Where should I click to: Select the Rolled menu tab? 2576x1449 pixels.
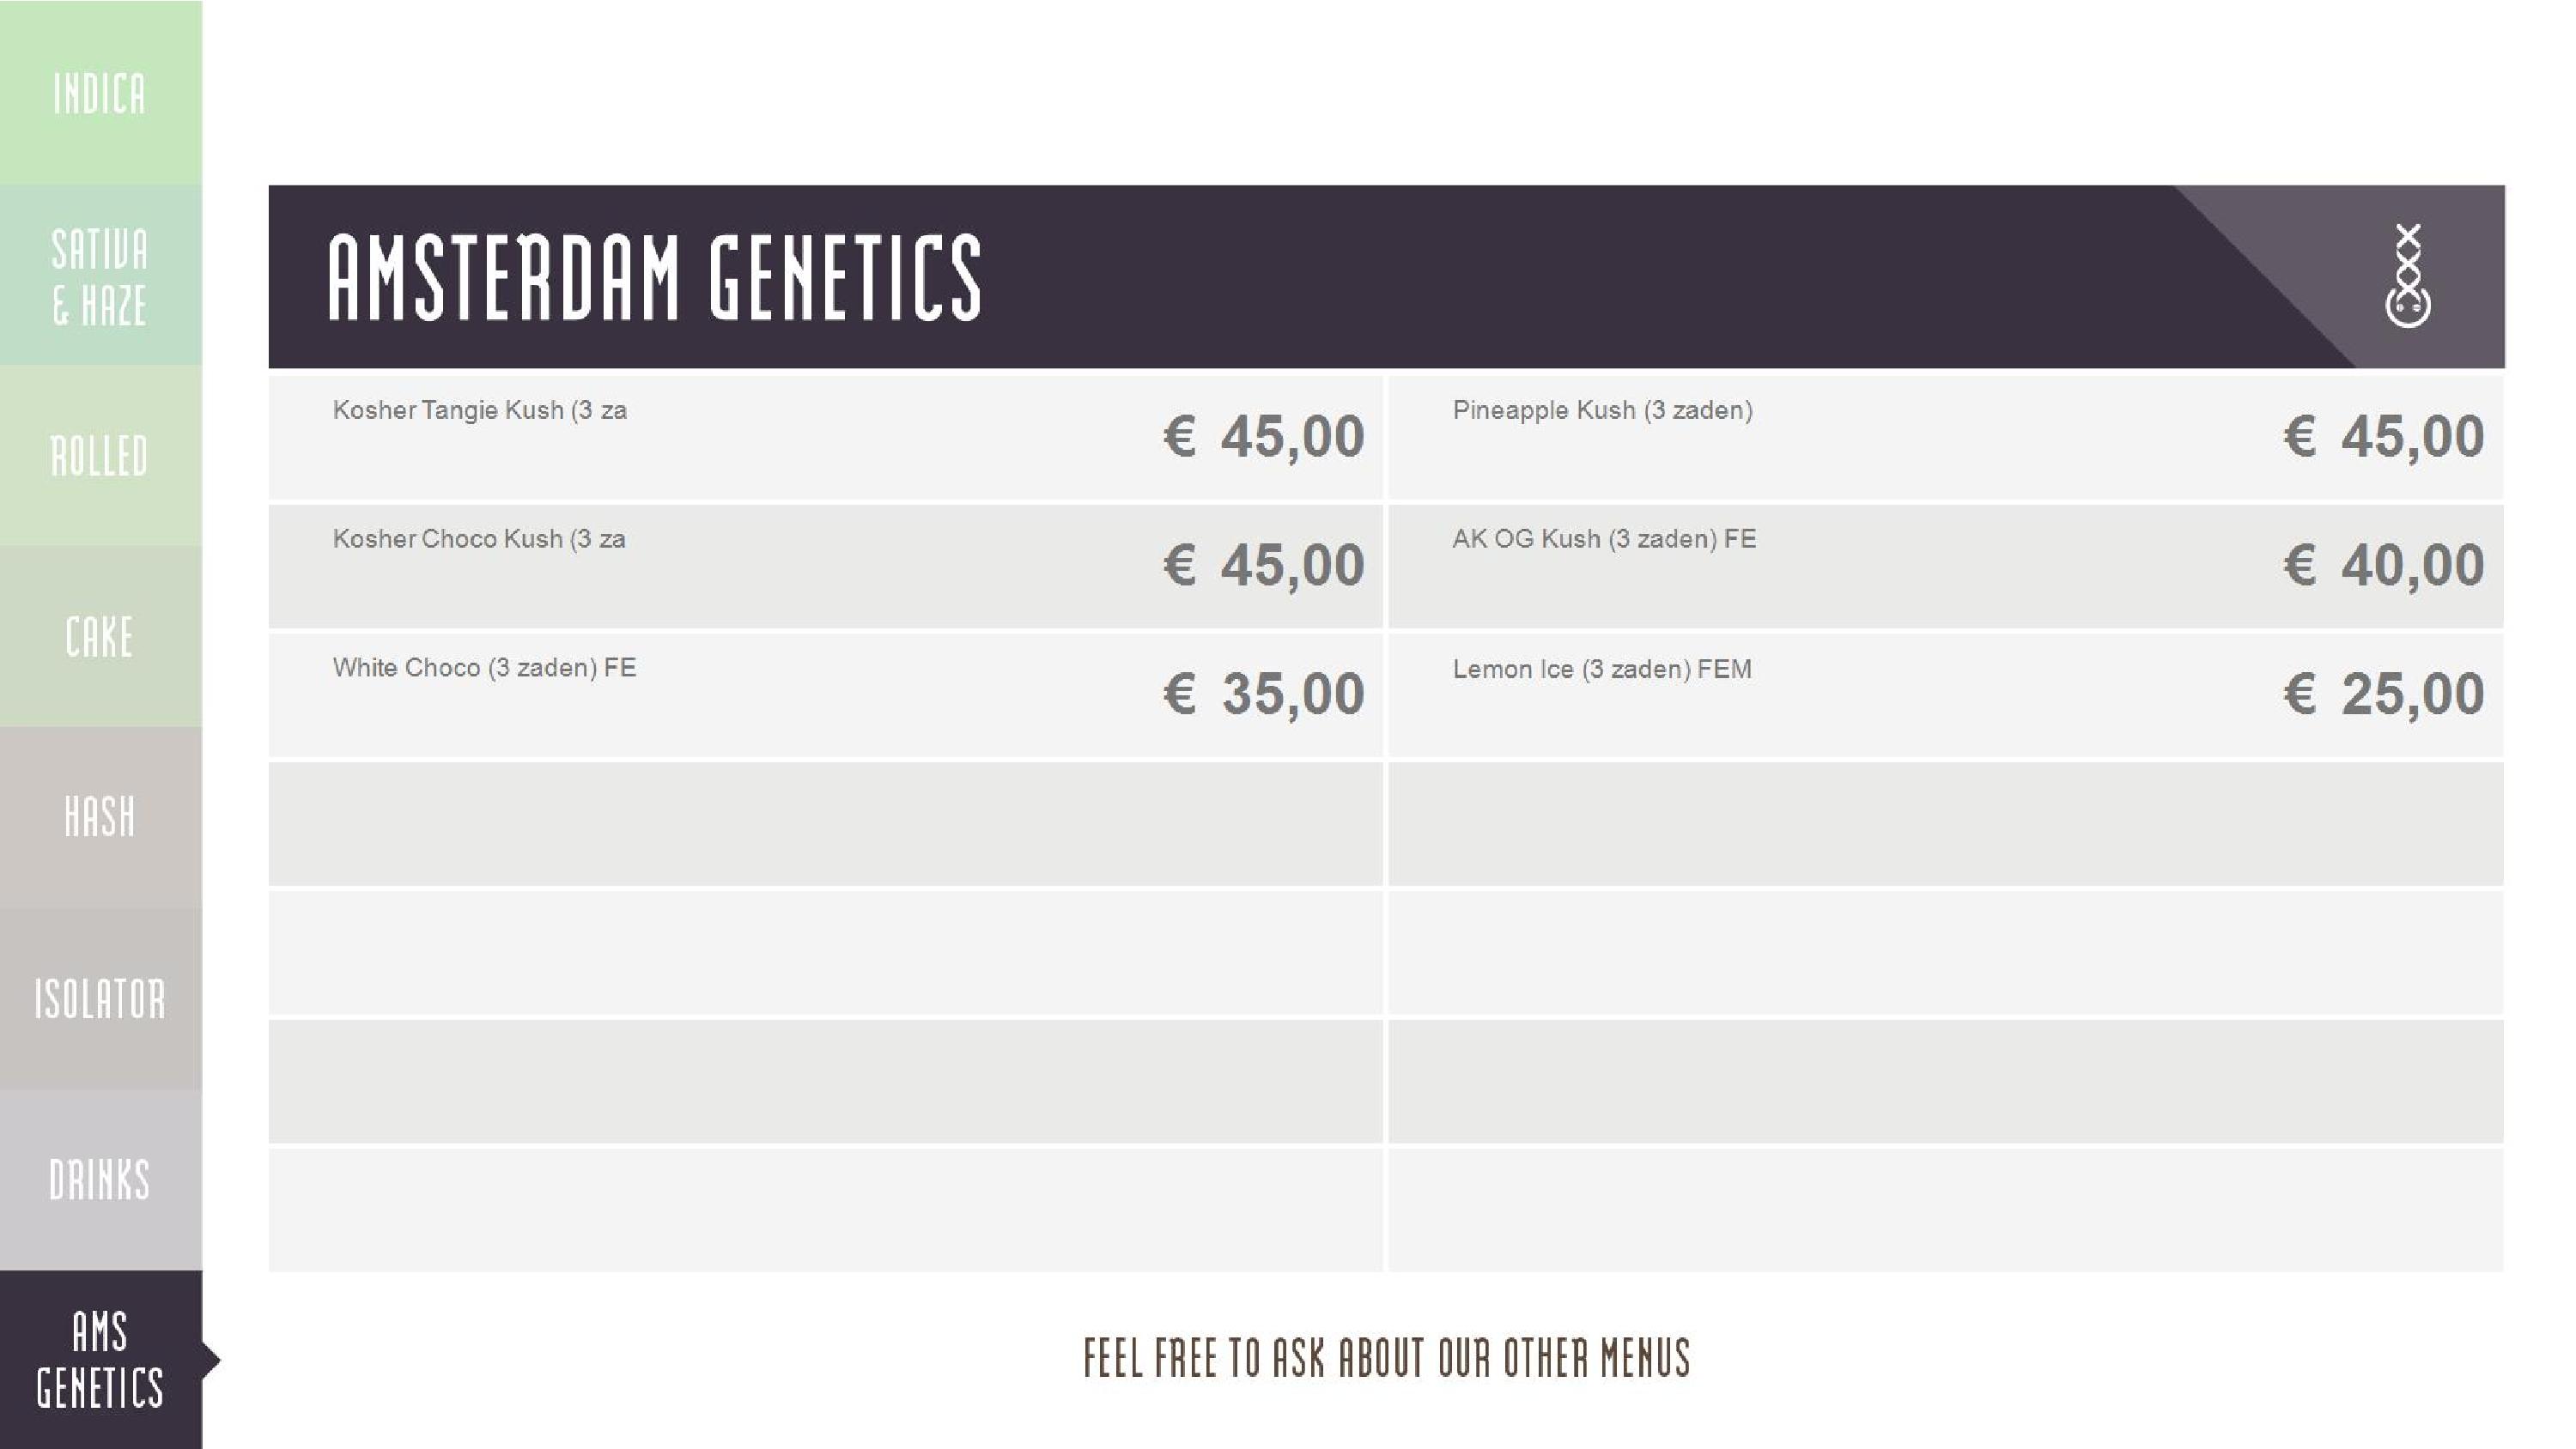pos(100,456)
